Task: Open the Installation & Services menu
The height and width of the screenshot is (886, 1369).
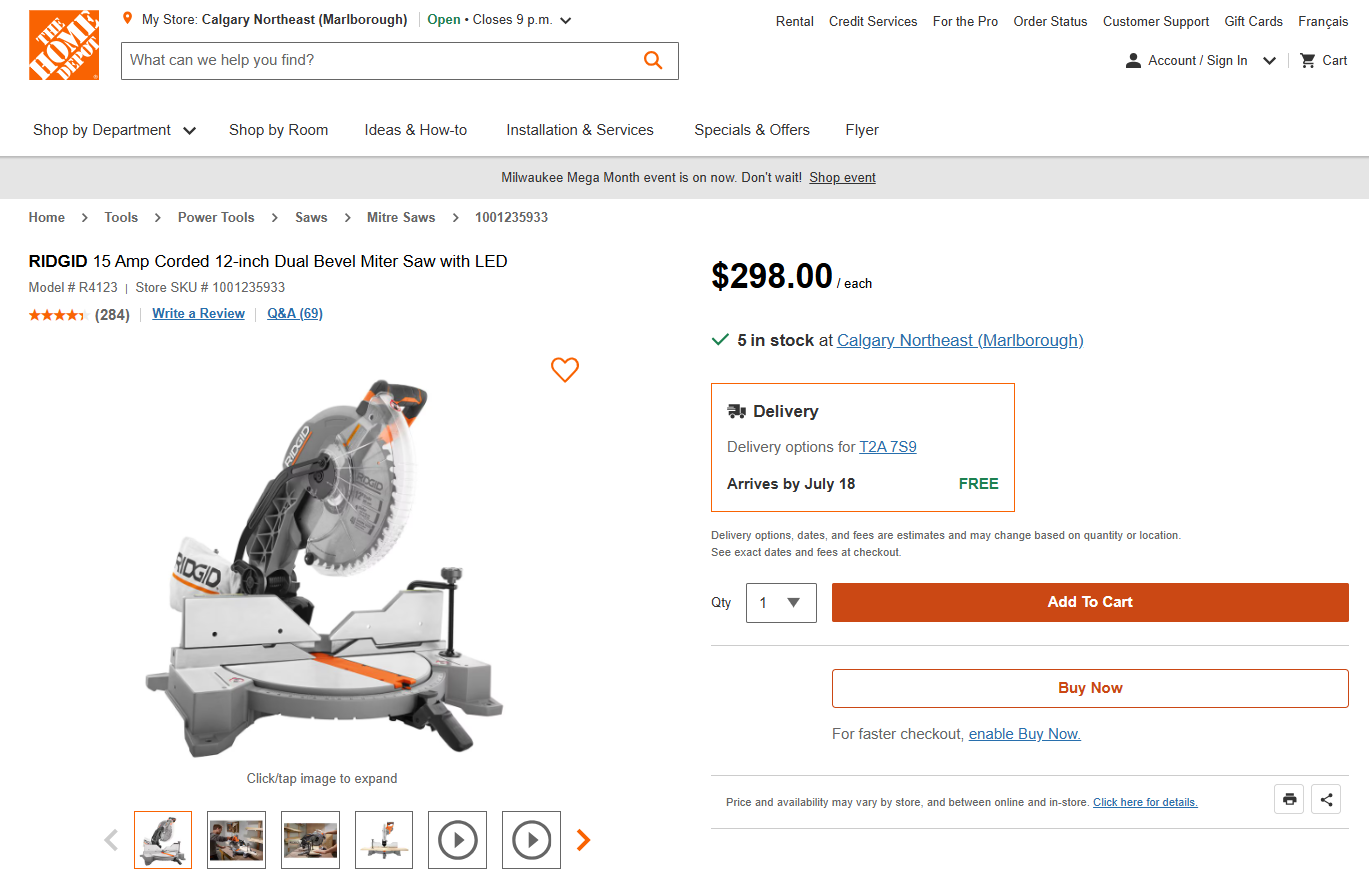Action: click(x=580, y=130)
